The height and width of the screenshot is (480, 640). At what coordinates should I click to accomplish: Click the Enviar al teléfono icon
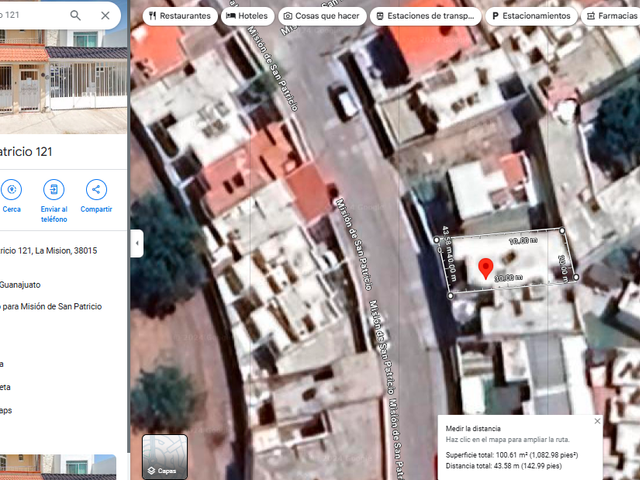[54, 189]
